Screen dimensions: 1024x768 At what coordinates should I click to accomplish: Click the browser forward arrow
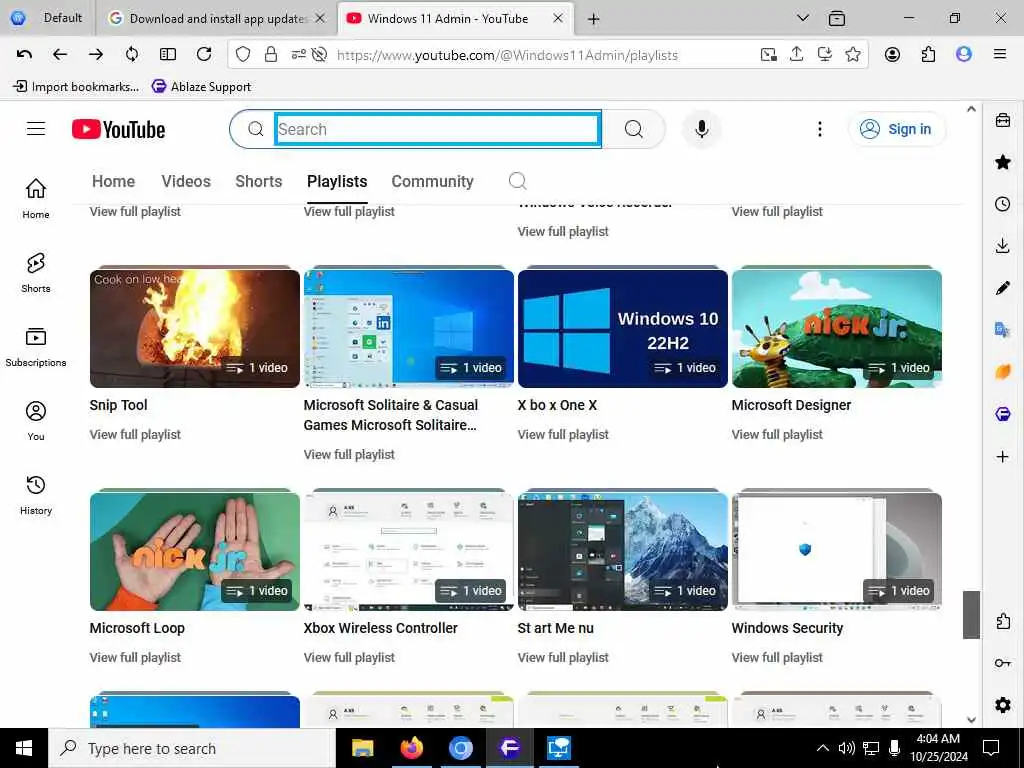(96, 54)
